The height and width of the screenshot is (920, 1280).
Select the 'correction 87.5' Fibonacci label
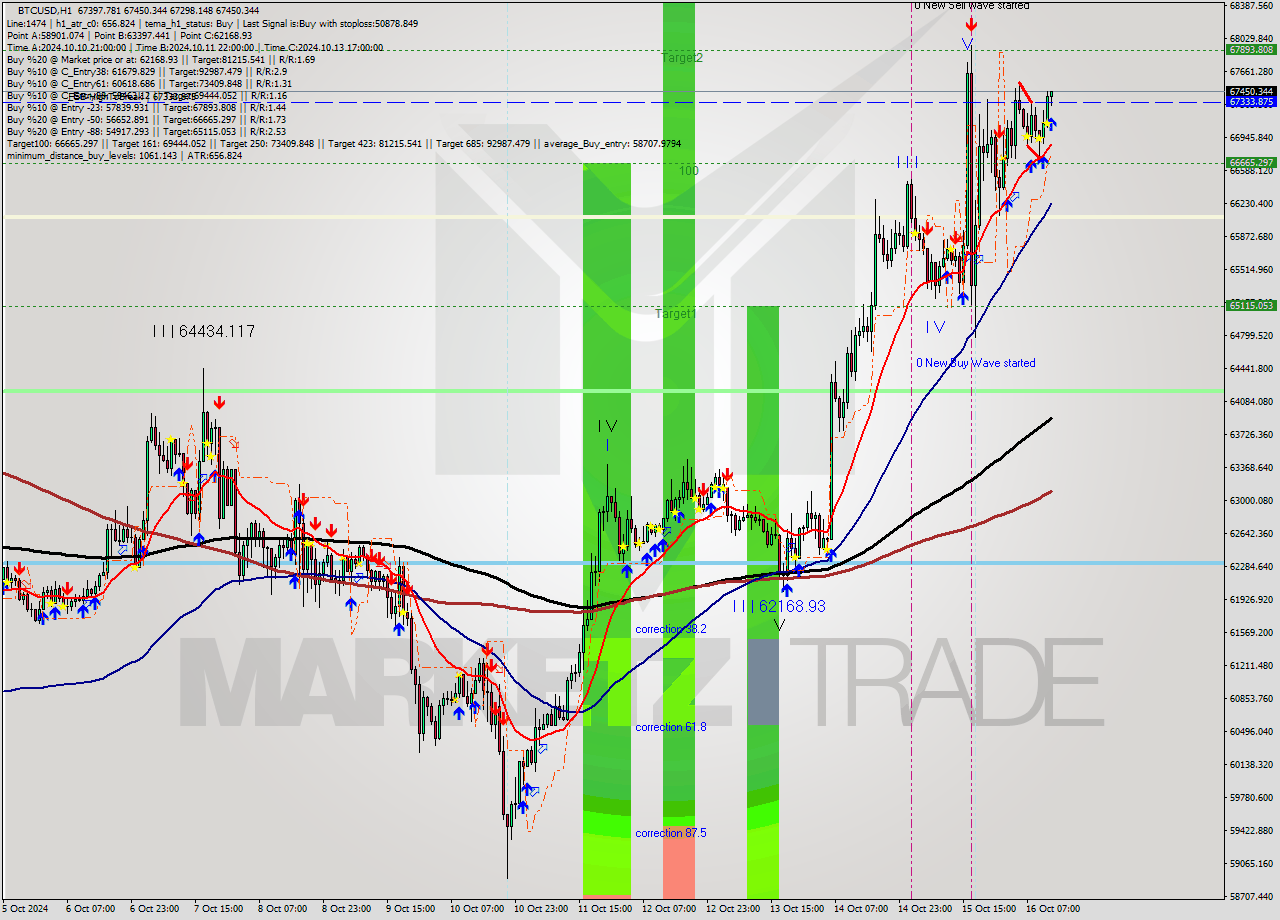pyautogui.click(x=671, y=833)
